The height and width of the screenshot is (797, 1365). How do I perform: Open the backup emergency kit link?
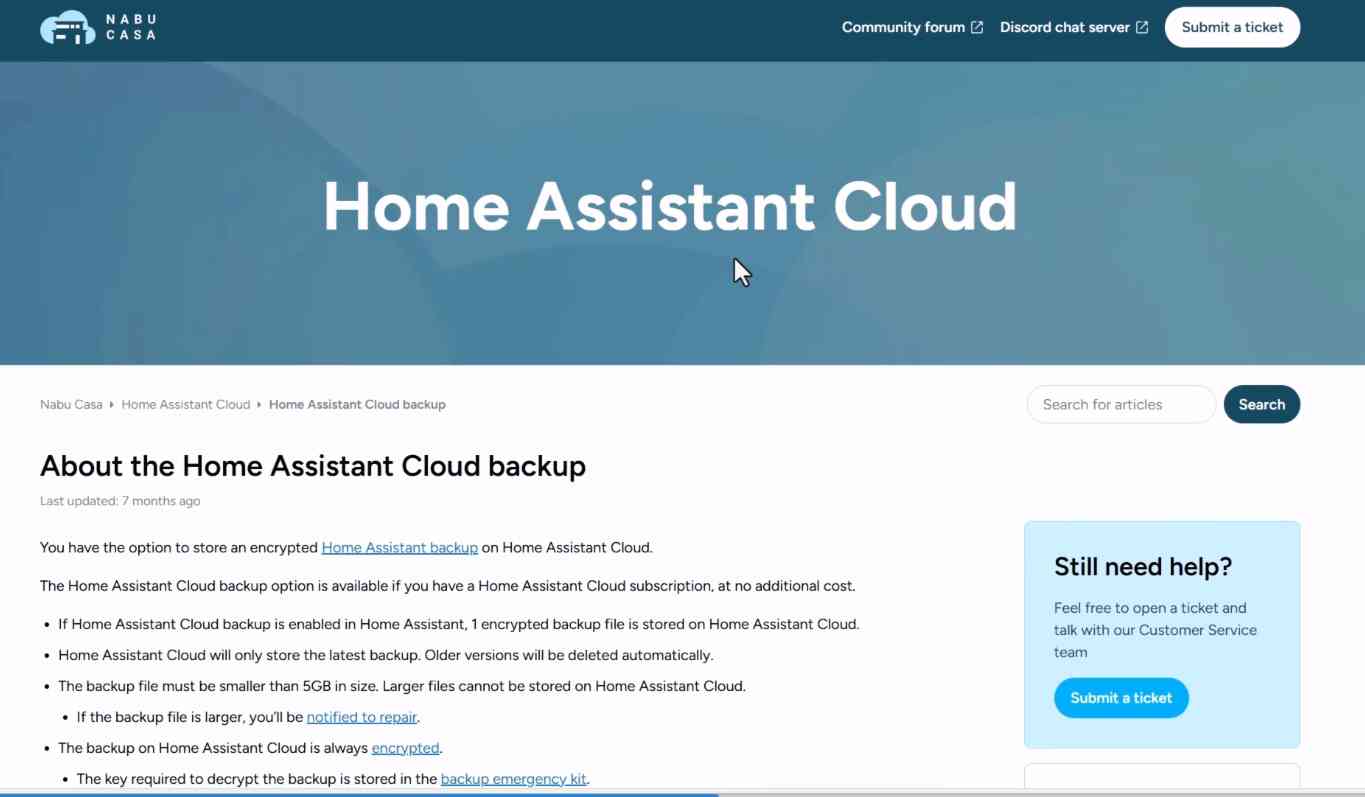tap(513, 779)
